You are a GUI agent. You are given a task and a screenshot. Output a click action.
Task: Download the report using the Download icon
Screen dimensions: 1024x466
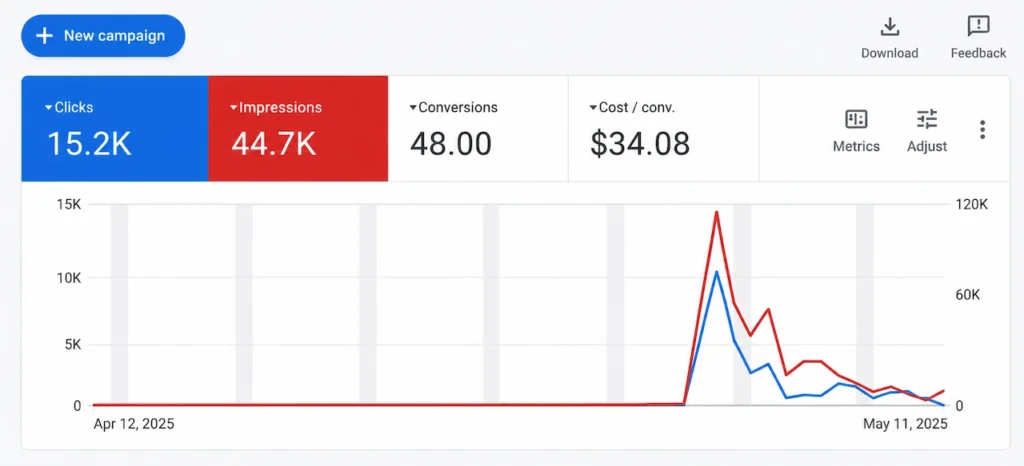point(889,27)
